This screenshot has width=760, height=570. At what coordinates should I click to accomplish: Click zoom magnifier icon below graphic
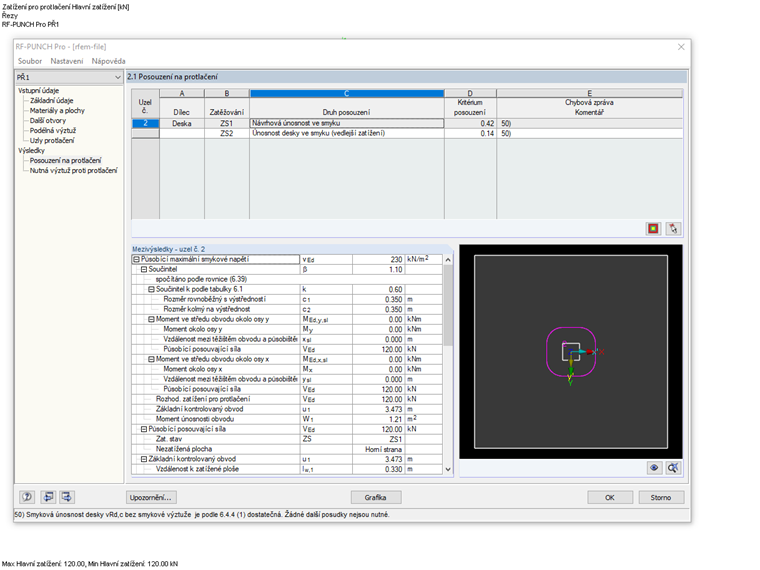(x=673, y=468)
